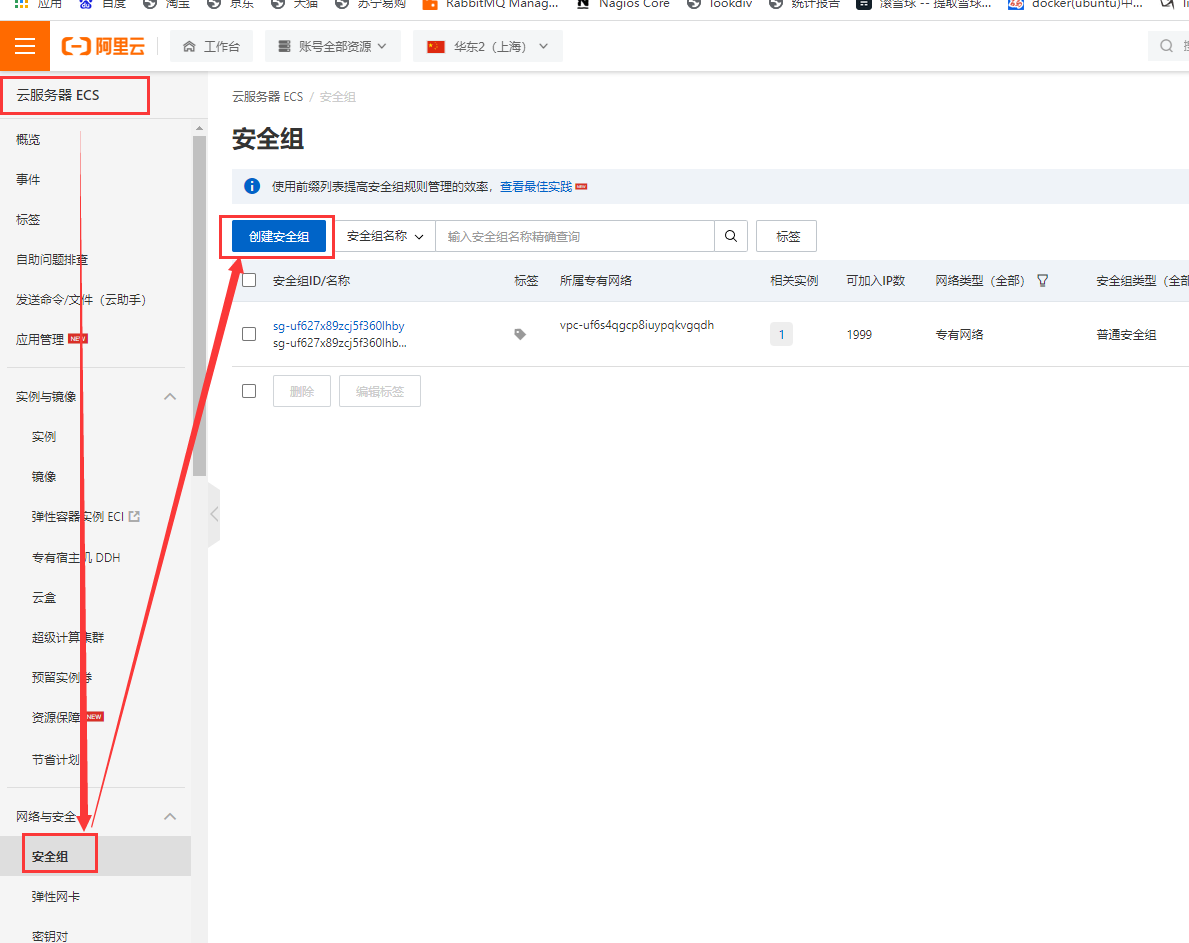Click the filter funnel next to network type

click(x=1043, y=280)
